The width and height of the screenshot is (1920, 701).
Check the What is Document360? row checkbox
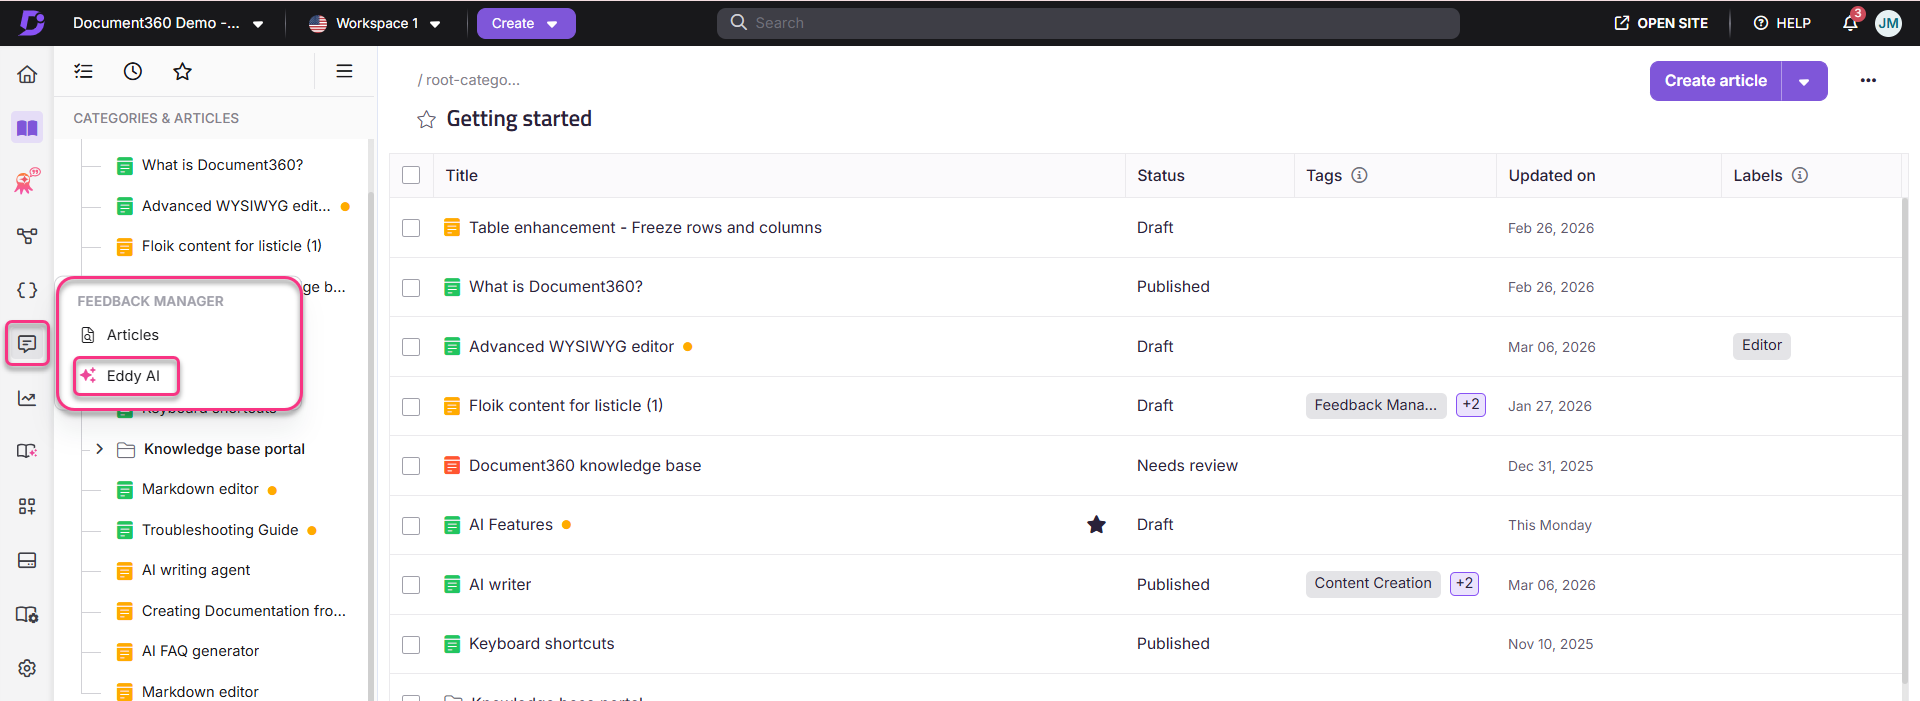411,287
